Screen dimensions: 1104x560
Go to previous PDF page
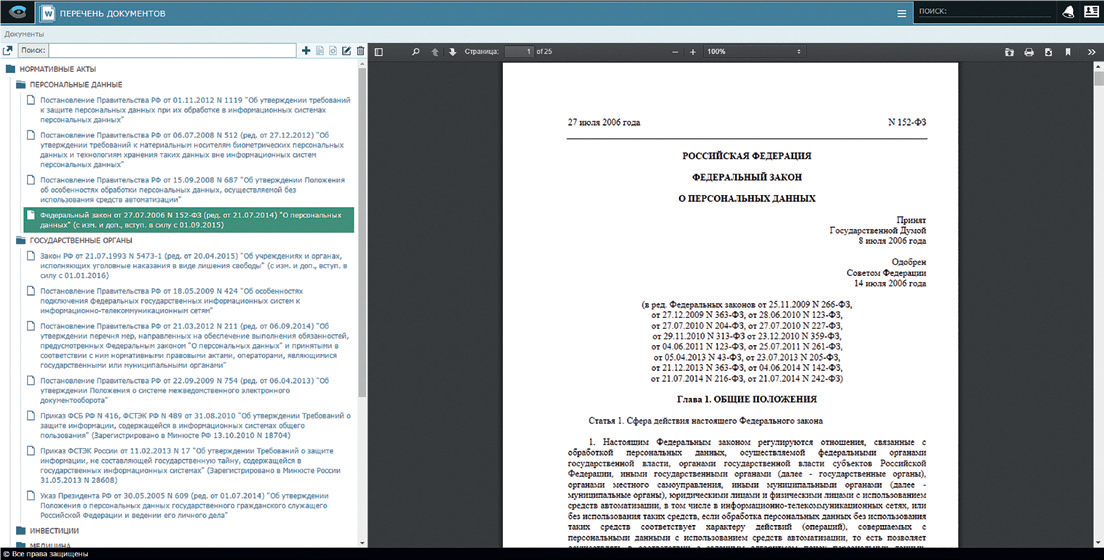pyautogui.click(x=434, y=51)
